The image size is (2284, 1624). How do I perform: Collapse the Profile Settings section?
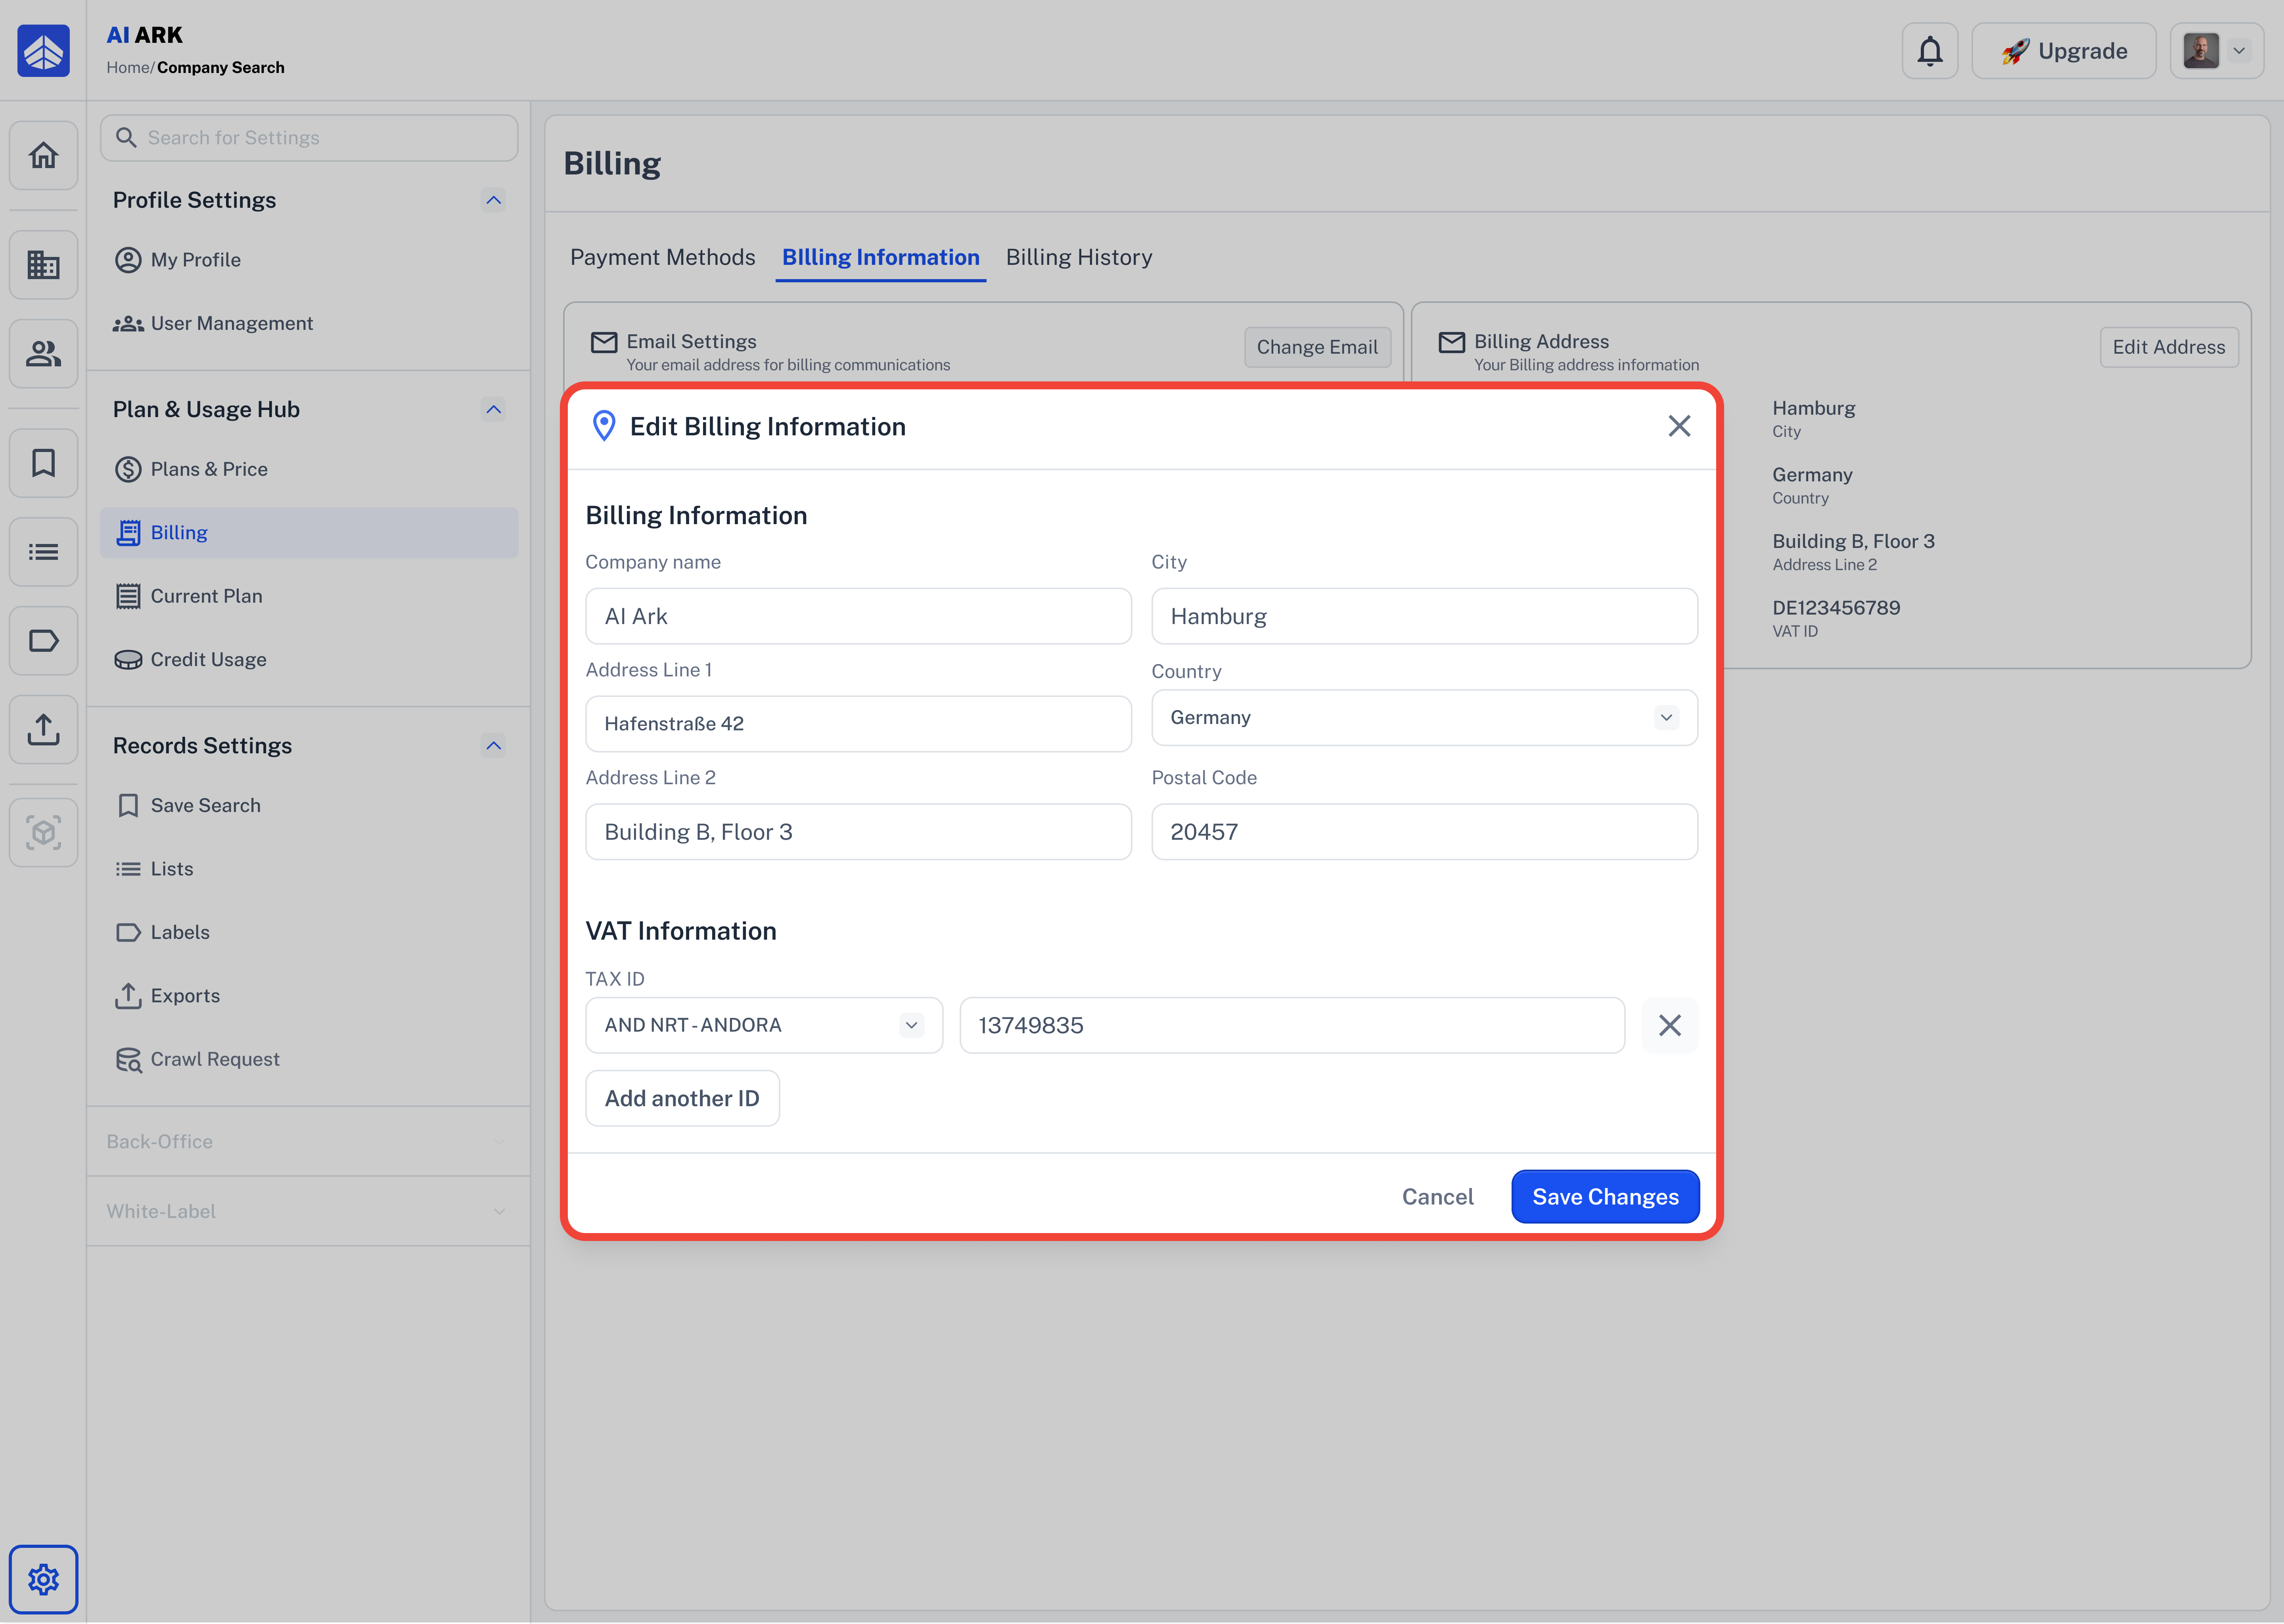493,200
